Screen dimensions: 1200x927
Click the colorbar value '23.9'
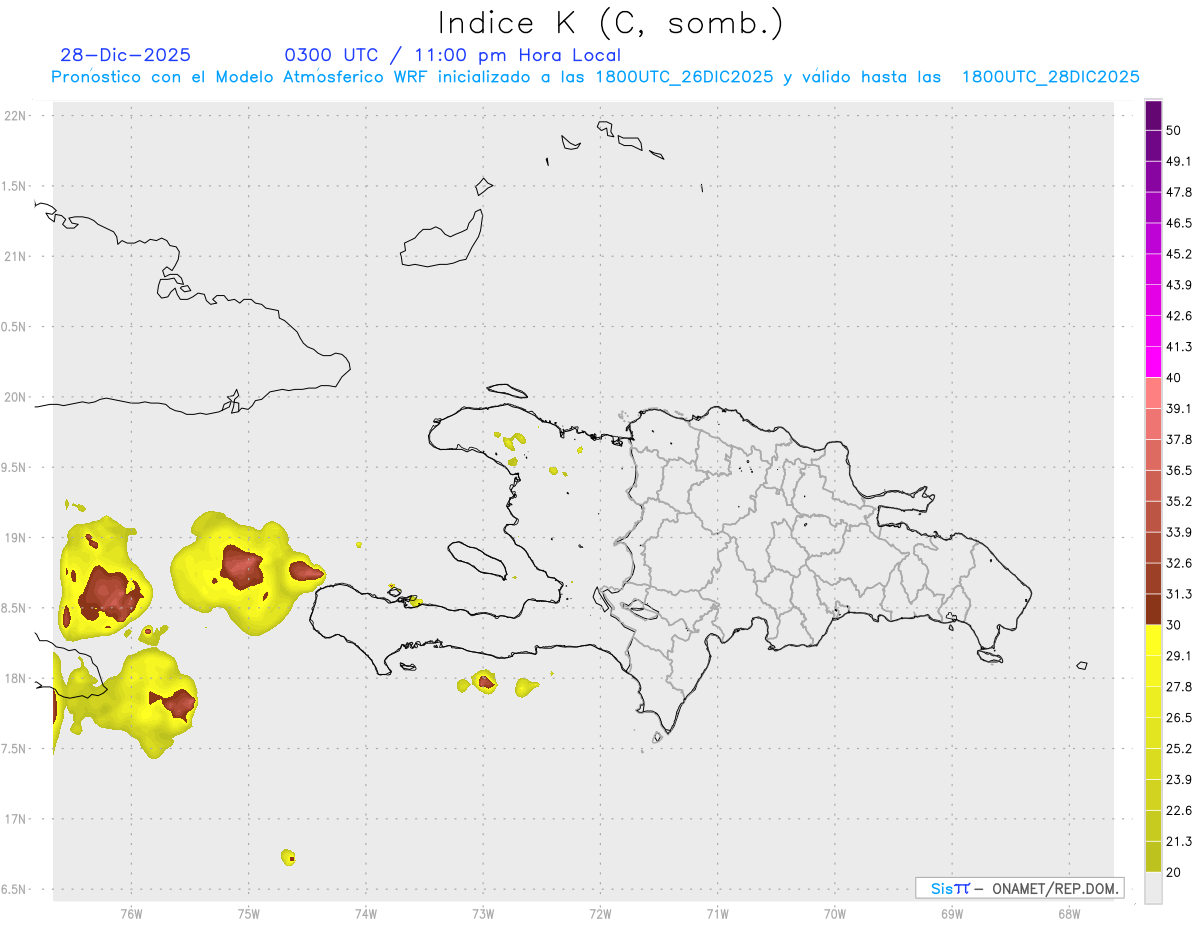coord(1179,780)
